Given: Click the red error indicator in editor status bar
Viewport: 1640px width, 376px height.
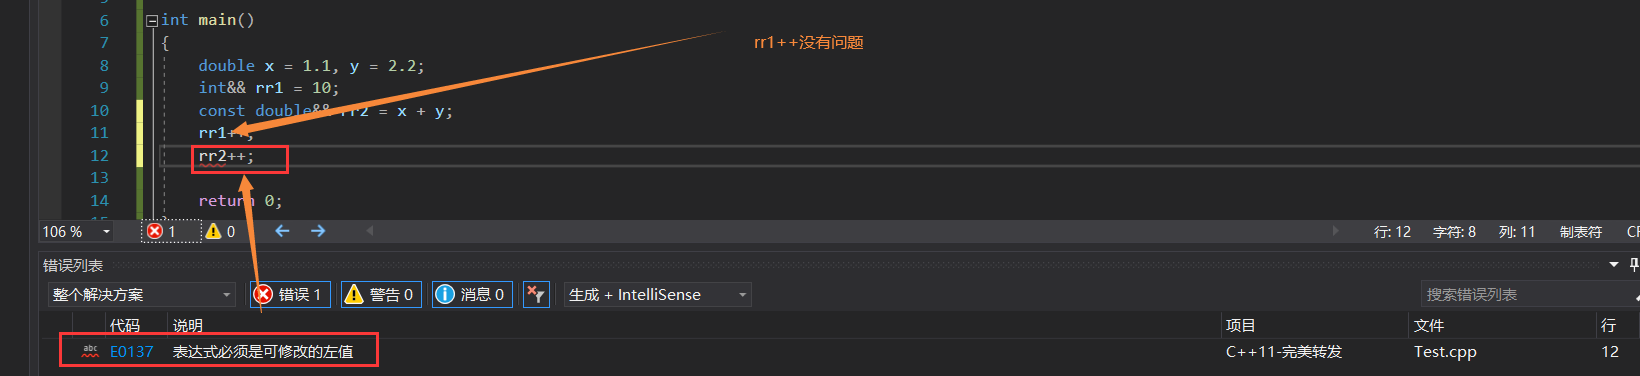Looking at the screenshot, I should 161,231.
